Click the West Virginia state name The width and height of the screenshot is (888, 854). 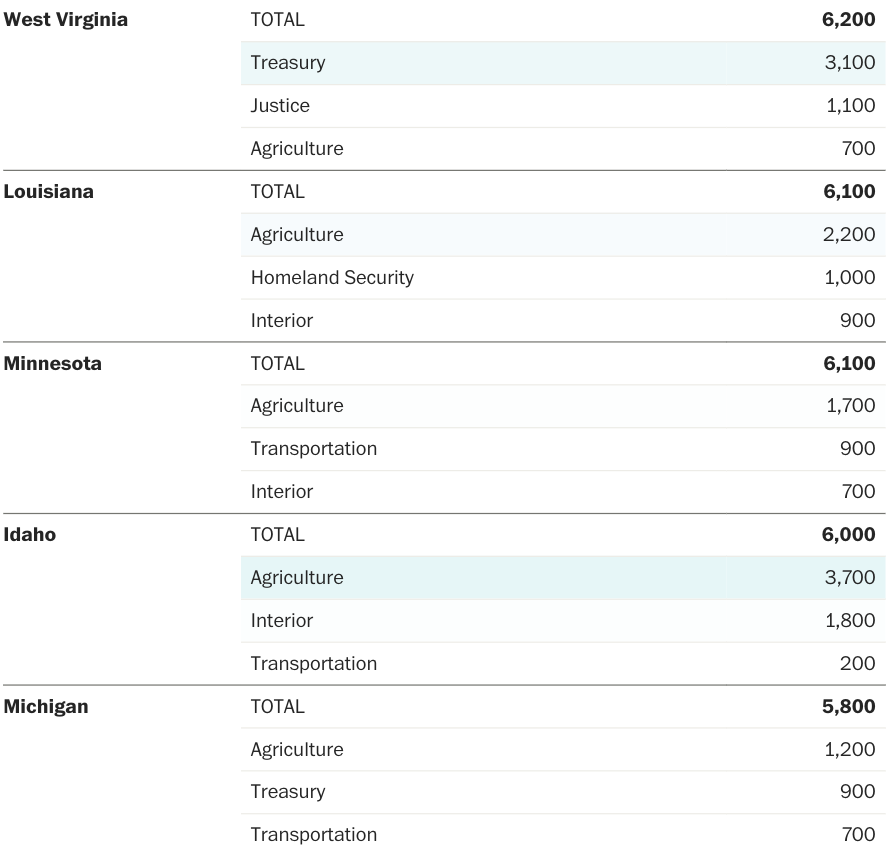point(66,20)
